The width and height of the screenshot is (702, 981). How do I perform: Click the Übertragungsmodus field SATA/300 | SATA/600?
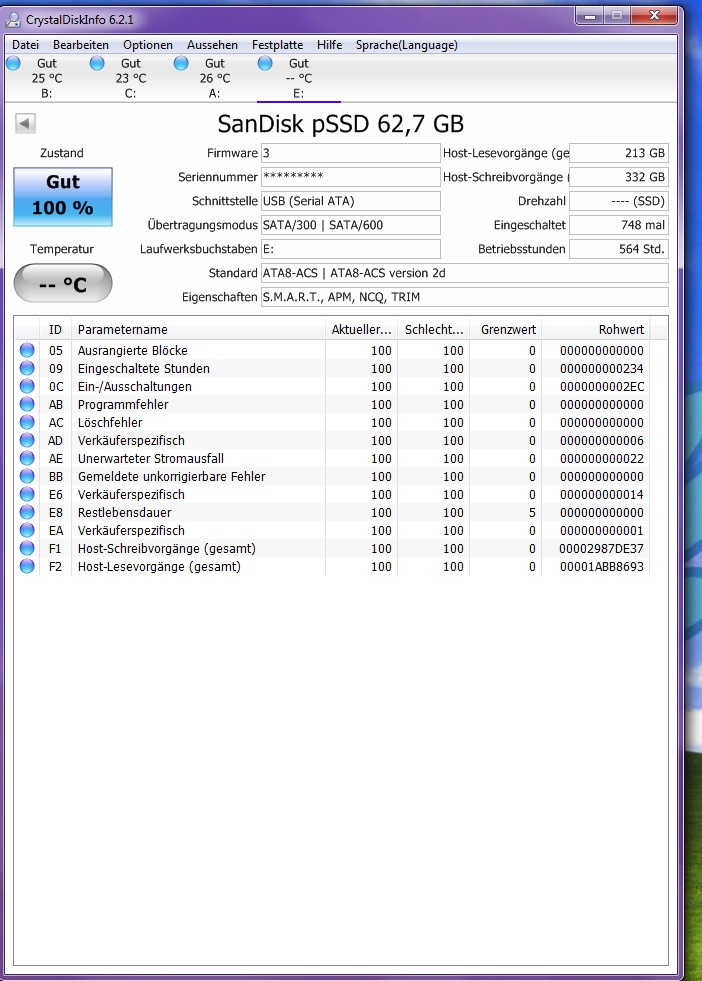350,225
